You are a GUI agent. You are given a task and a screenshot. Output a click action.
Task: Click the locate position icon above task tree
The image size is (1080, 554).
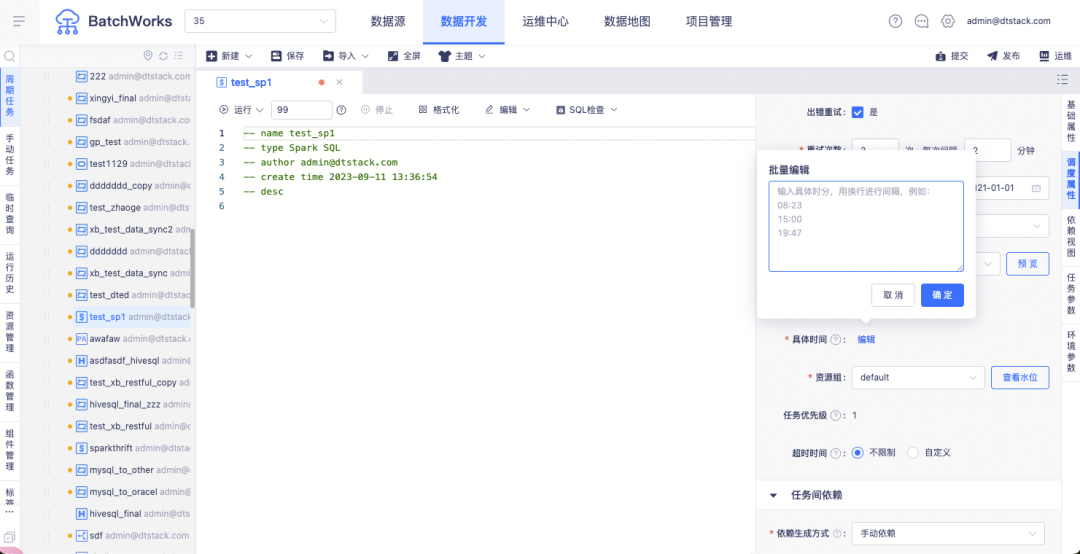147,56
